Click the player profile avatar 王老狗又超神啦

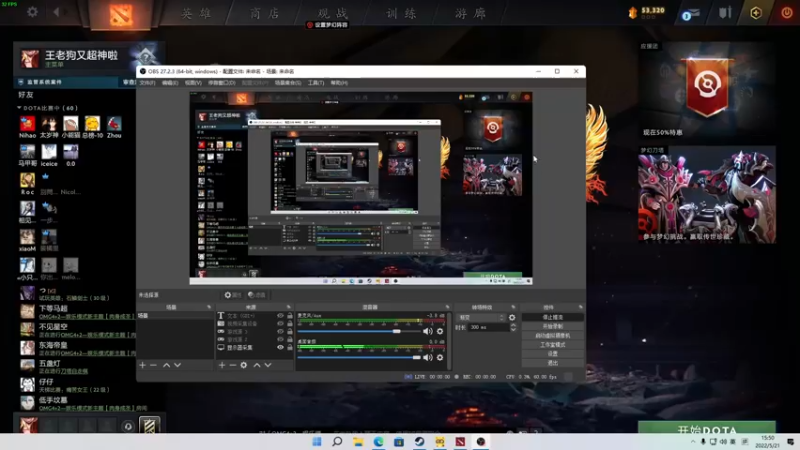[x=30, y=59]
